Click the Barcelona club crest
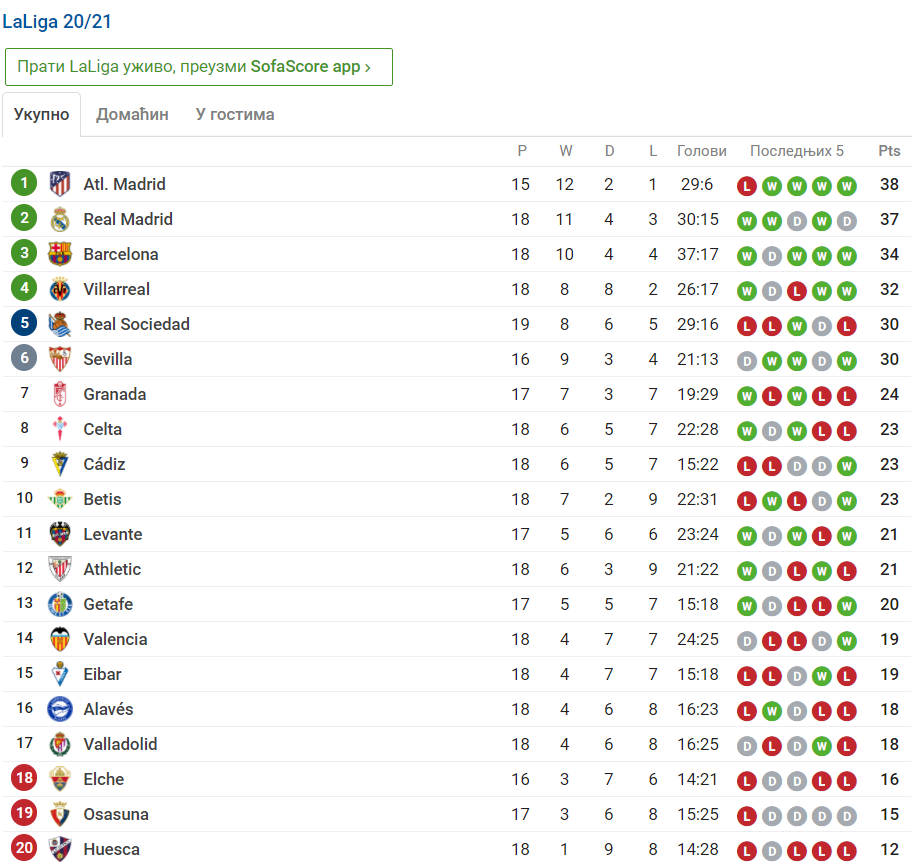This screenshot has height=866, width=914. tap(60, 254)
